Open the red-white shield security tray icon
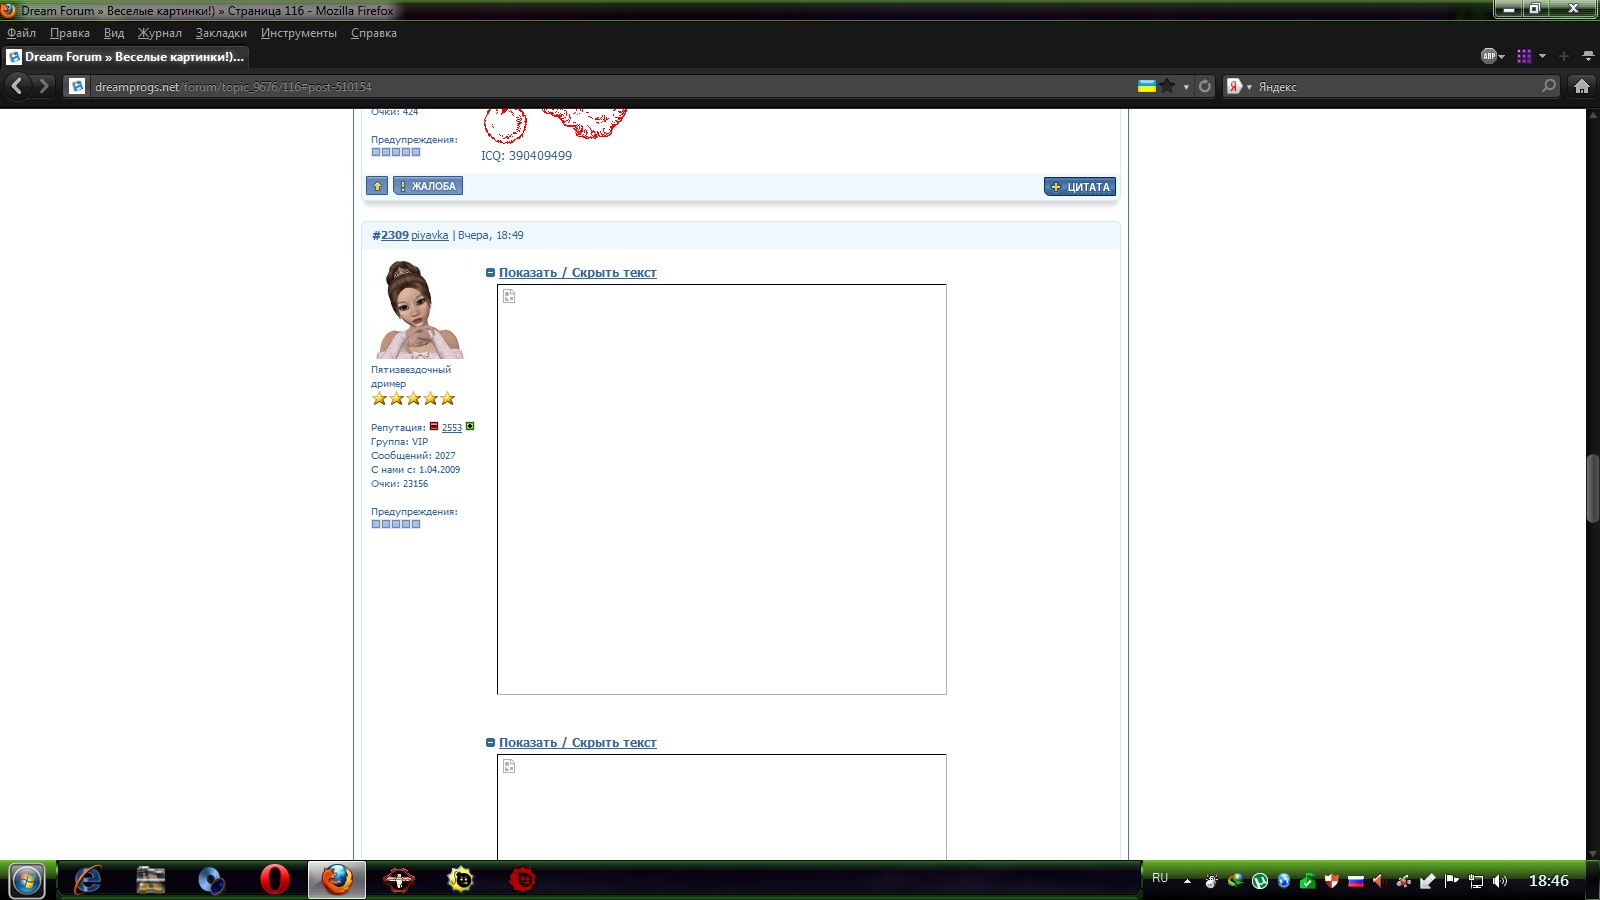Viewport: 1600px width, 900px height. coord(1332,881)
